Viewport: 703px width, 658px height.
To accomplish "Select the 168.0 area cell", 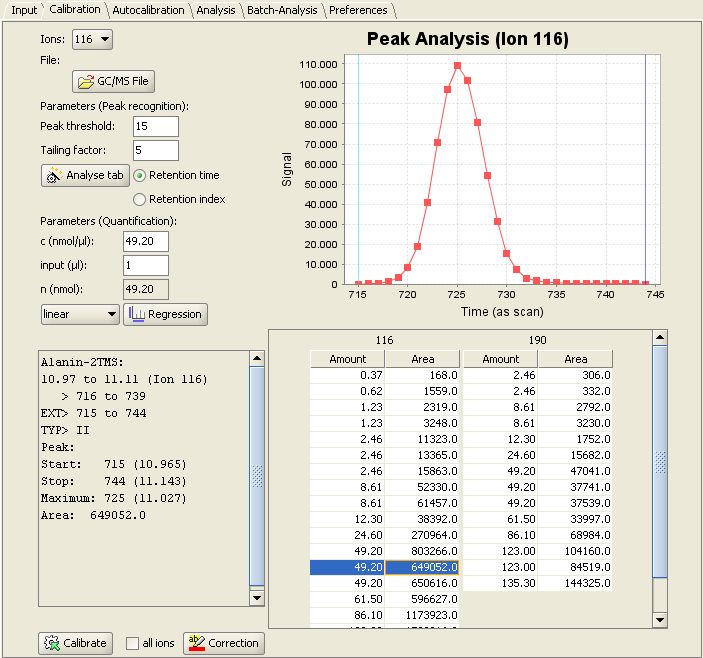I will pyautogui.click(x=422, y=376).
